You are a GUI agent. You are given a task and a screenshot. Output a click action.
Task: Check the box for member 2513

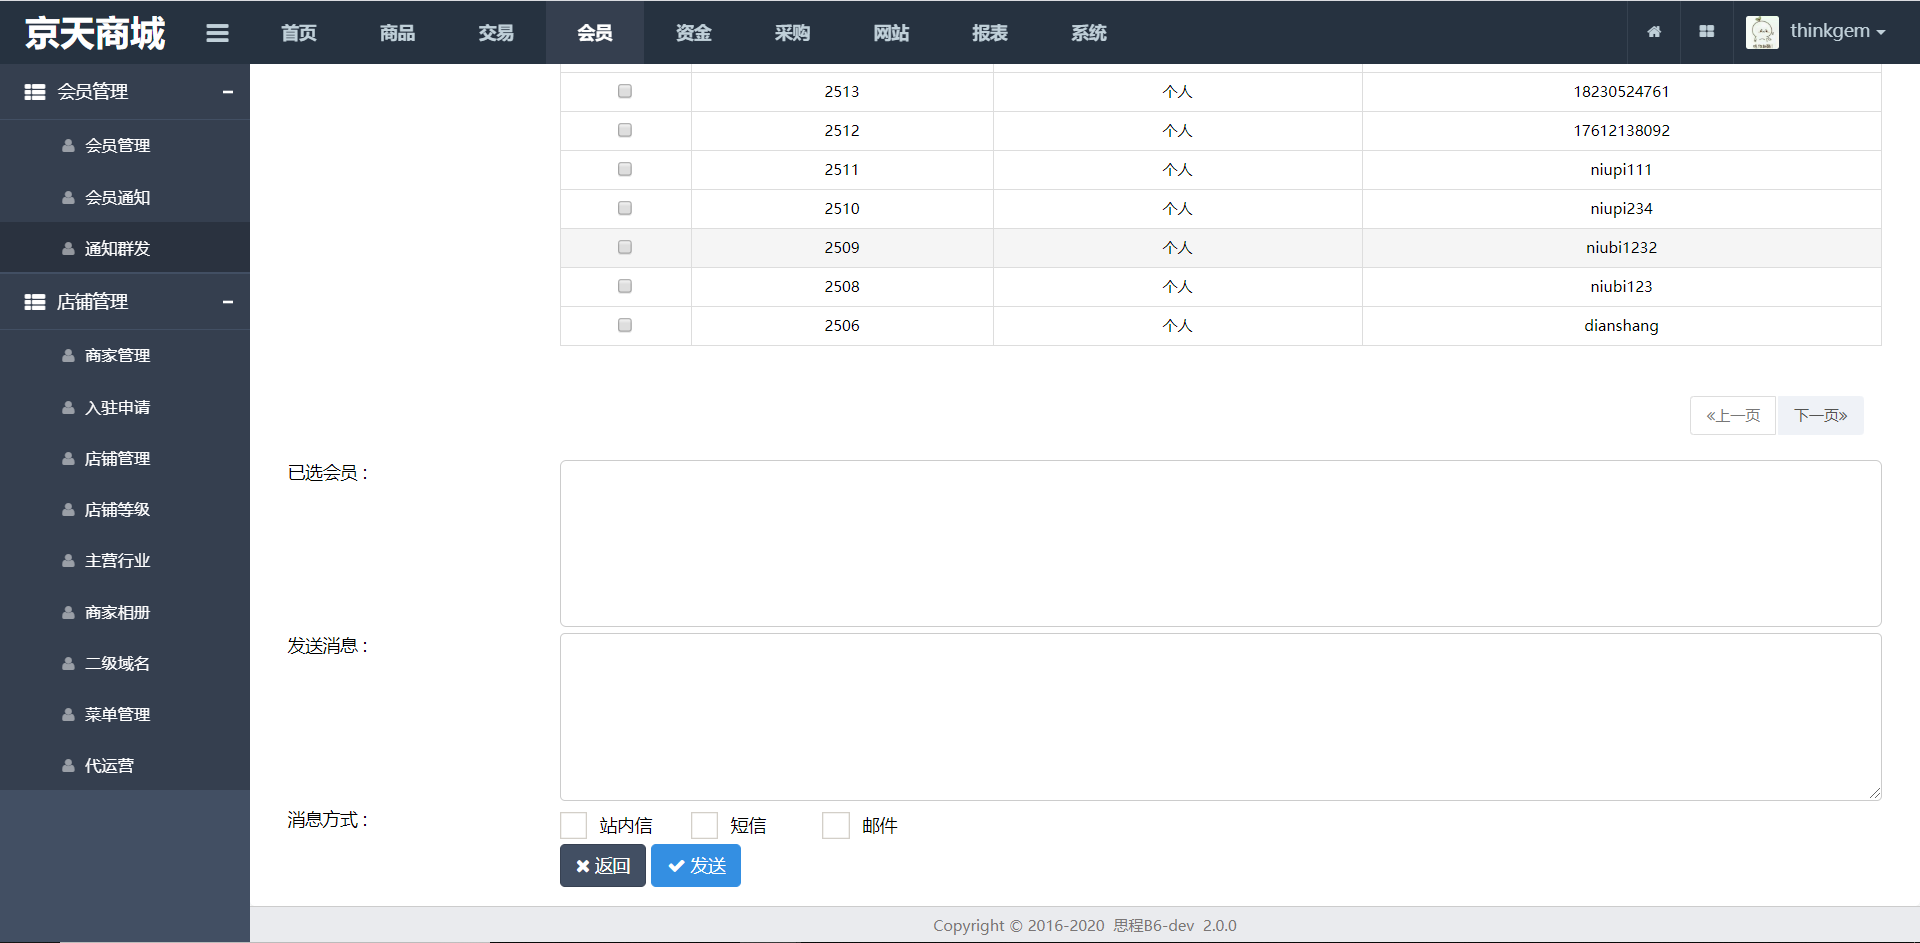625,91
